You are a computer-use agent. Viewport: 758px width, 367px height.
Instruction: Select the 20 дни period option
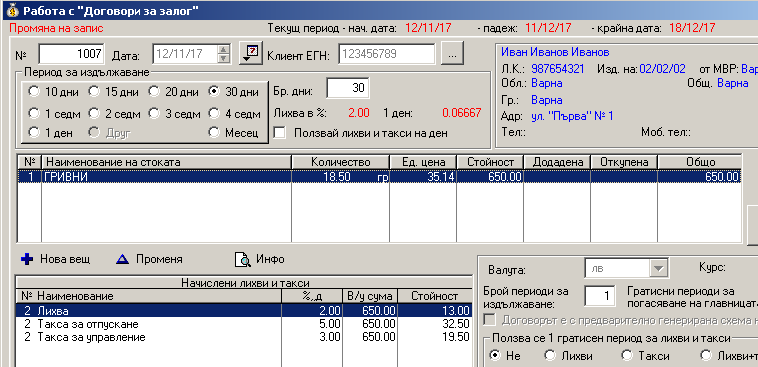click(x=154, y=91)
